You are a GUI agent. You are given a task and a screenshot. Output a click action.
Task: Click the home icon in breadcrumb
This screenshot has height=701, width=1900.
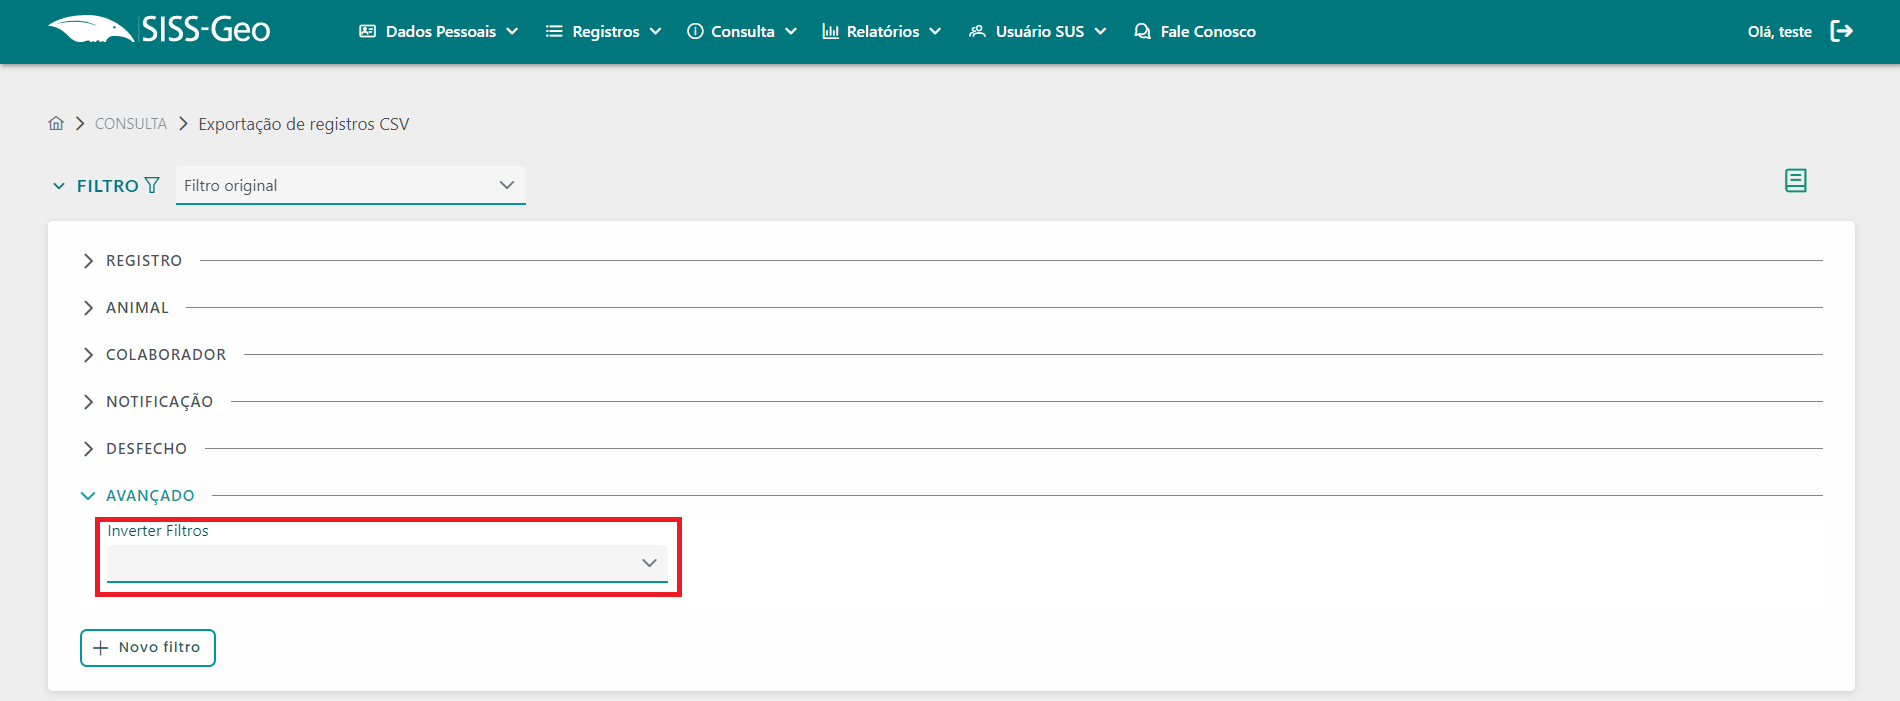[x=56, y=123]
